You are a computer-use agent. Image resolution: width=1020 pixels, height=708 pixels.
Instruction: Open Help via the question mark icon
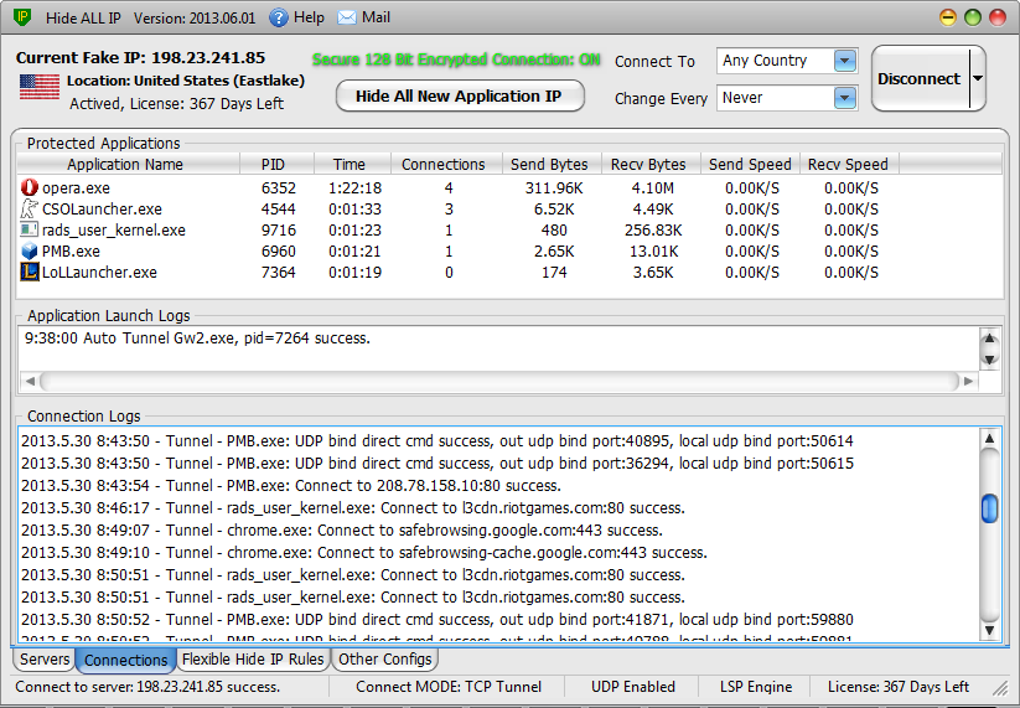pos(278,18)
